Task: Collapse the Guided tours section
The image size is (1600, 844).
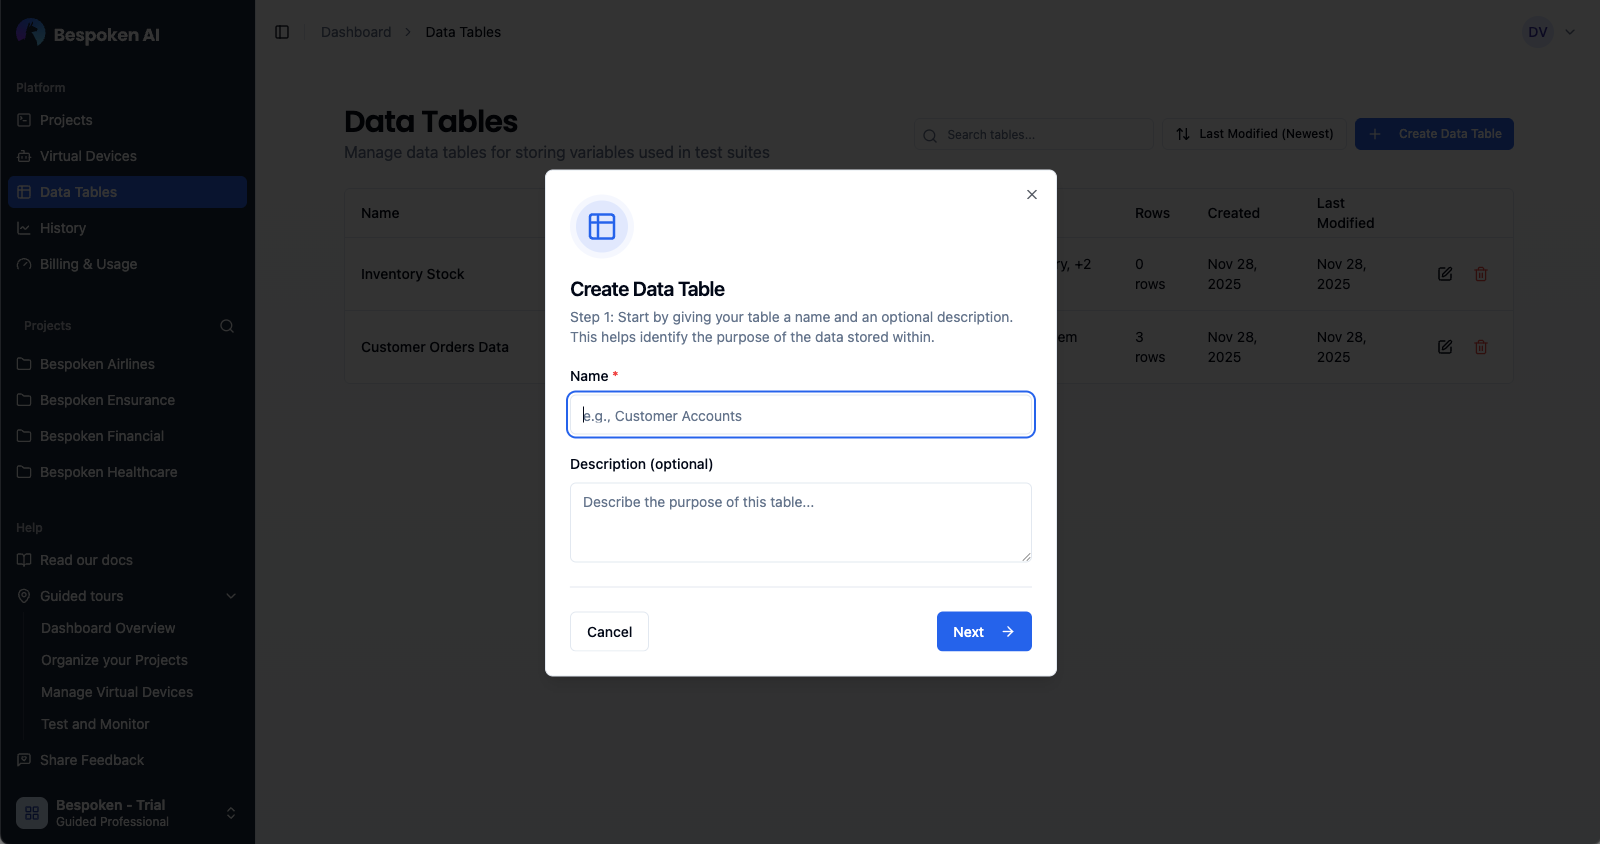Action: pos(231,595)
